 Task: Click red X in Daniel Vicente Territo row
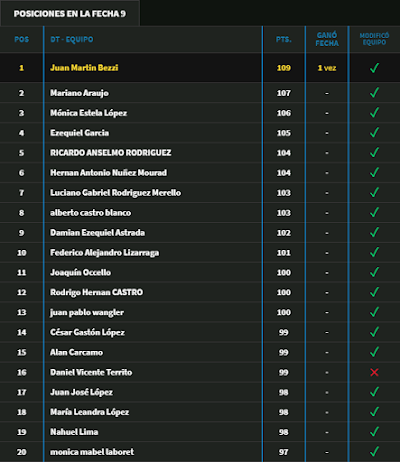374,372
